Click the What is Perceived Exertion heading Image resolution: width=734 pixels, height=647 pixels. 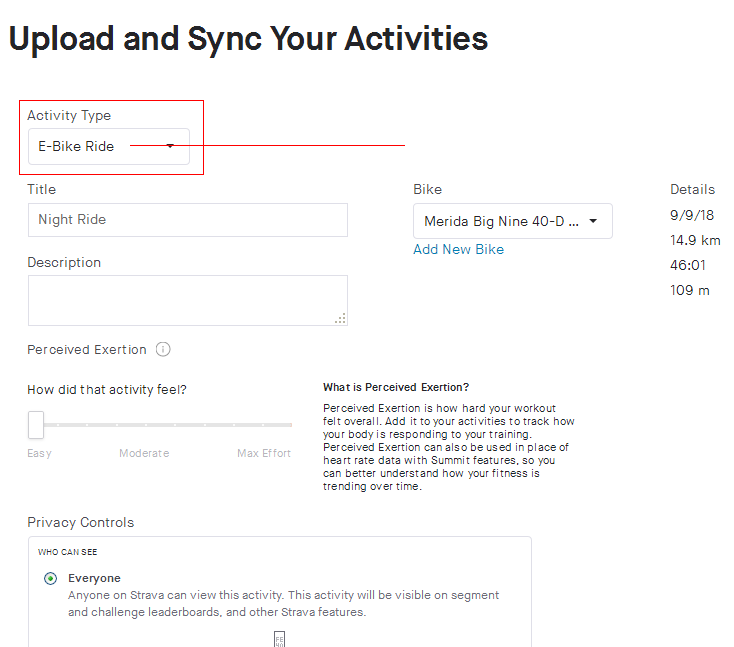(396, 387)
